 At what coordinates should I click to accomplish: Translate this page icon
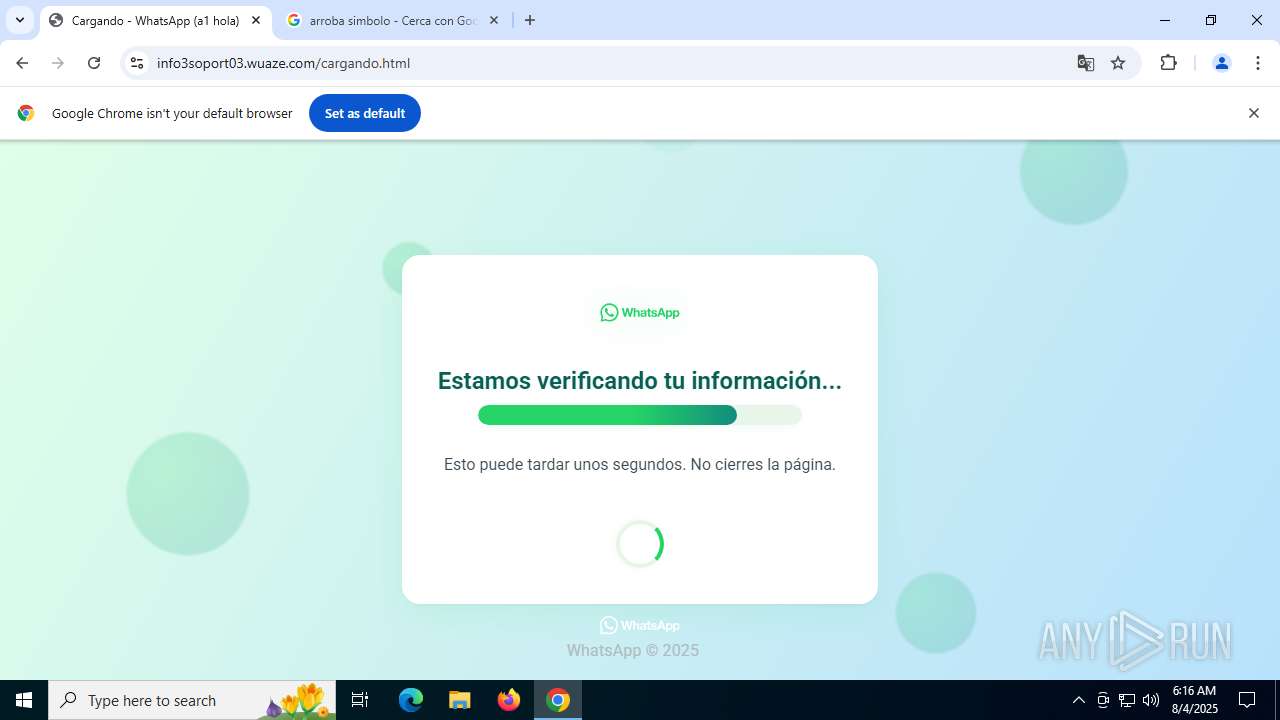click(x=1086, y=63)
